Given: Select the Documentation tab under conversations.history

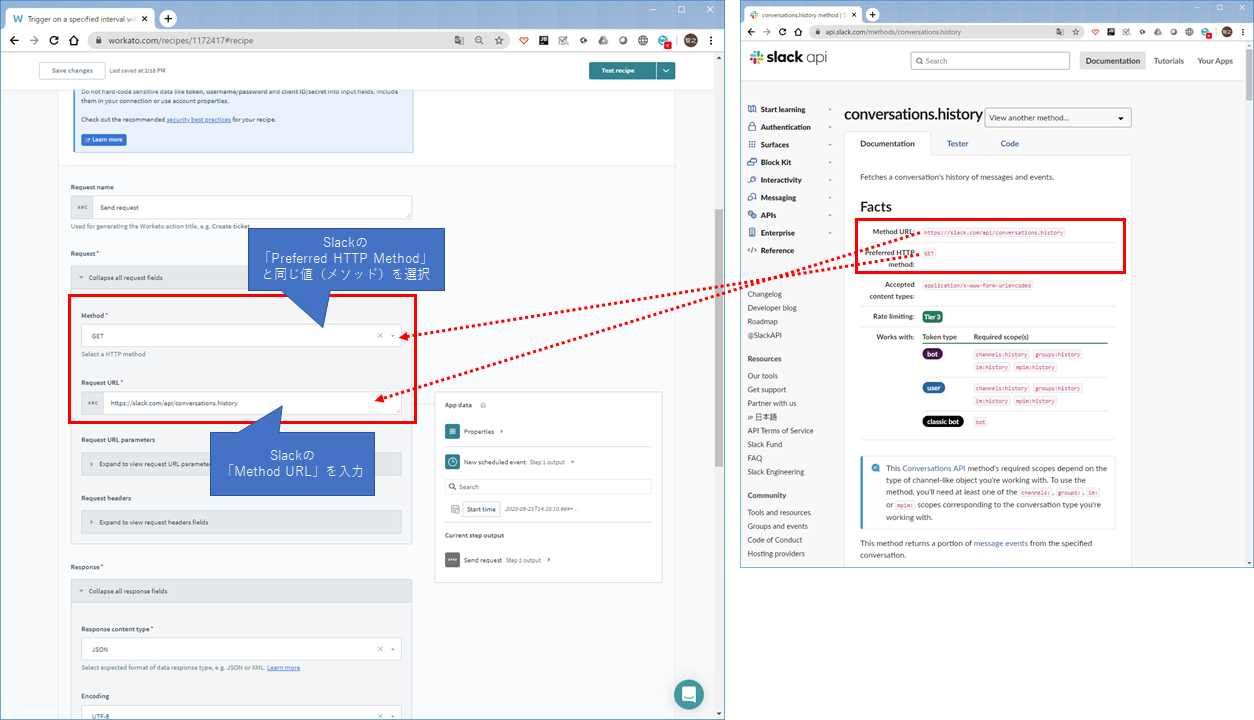Looking at the screenshot, I should click(887, 143).
